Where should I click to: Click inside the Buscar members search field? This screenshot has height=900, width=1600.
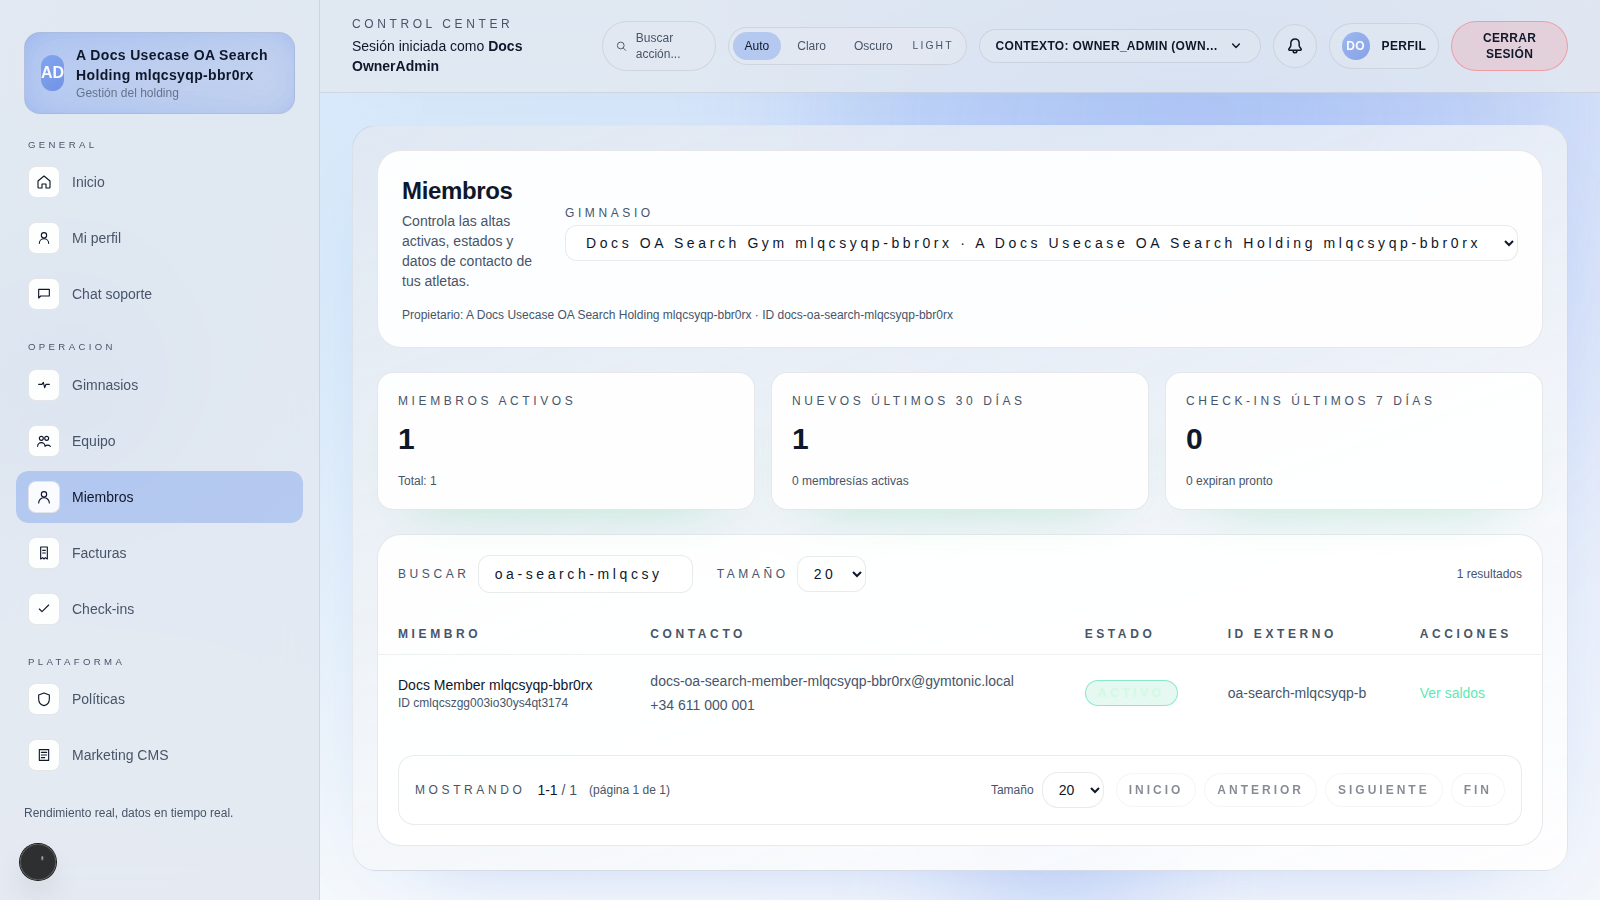point(585,574)
